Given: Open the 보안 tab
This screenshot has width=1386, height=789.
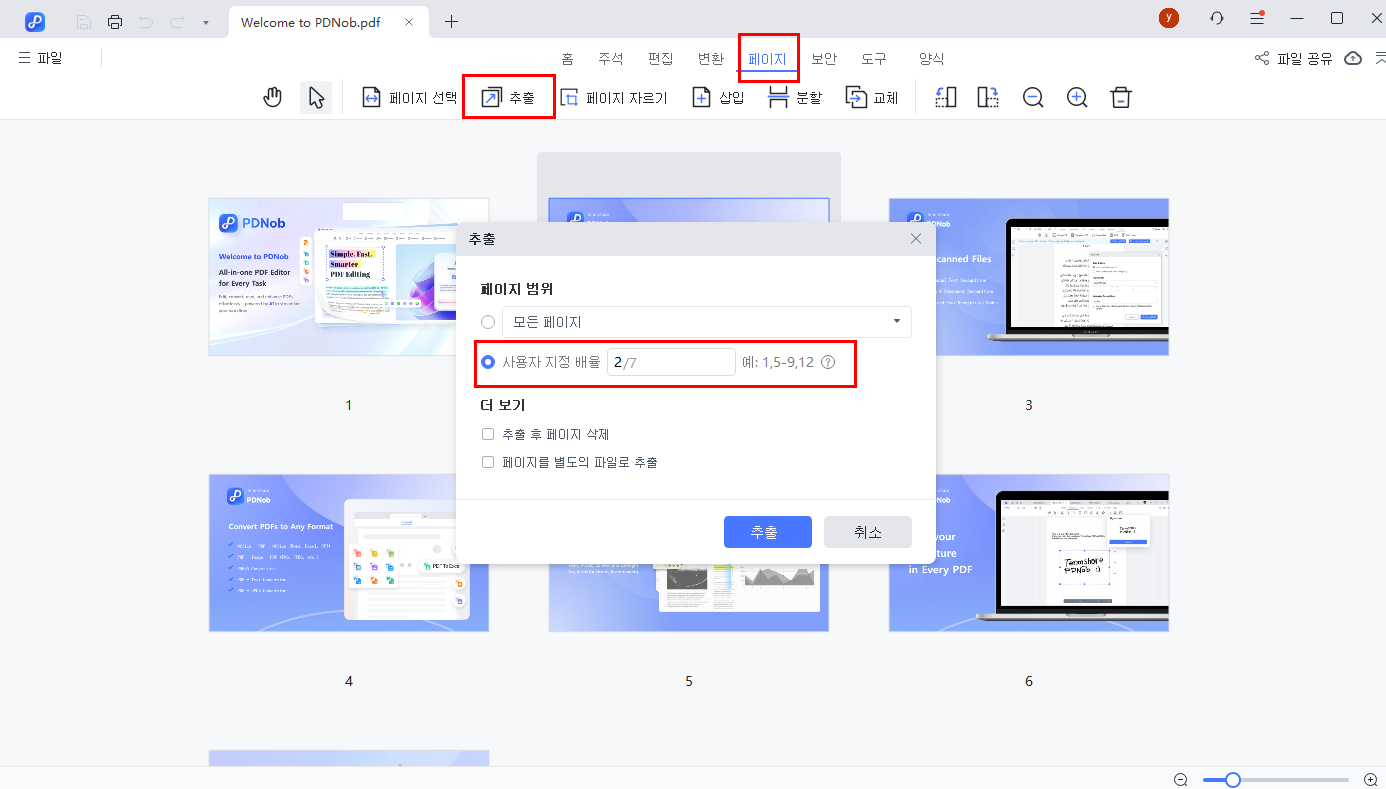Looking at the screenshot, I should pyautogui.click(x=824, y=59).
